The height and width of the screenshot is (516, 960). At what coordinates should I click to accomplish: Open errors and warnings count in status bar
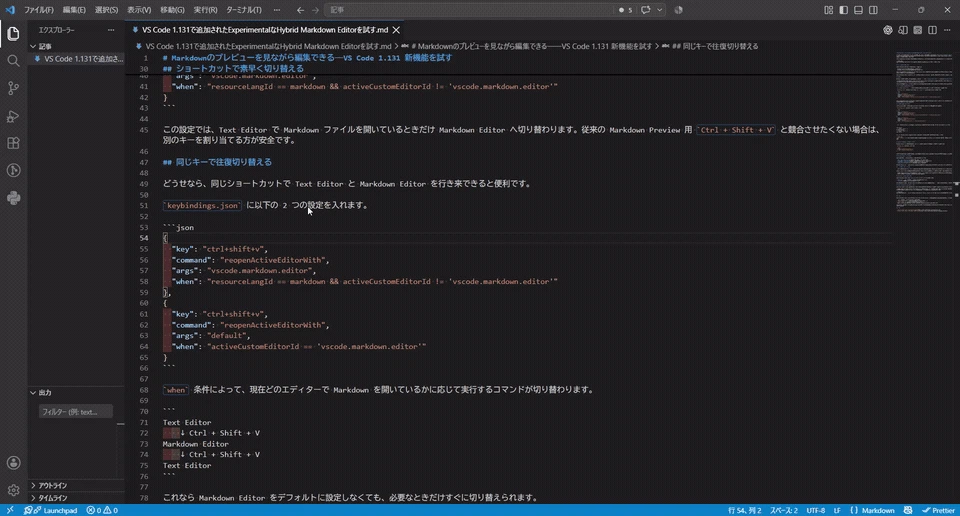coord(102,510)
